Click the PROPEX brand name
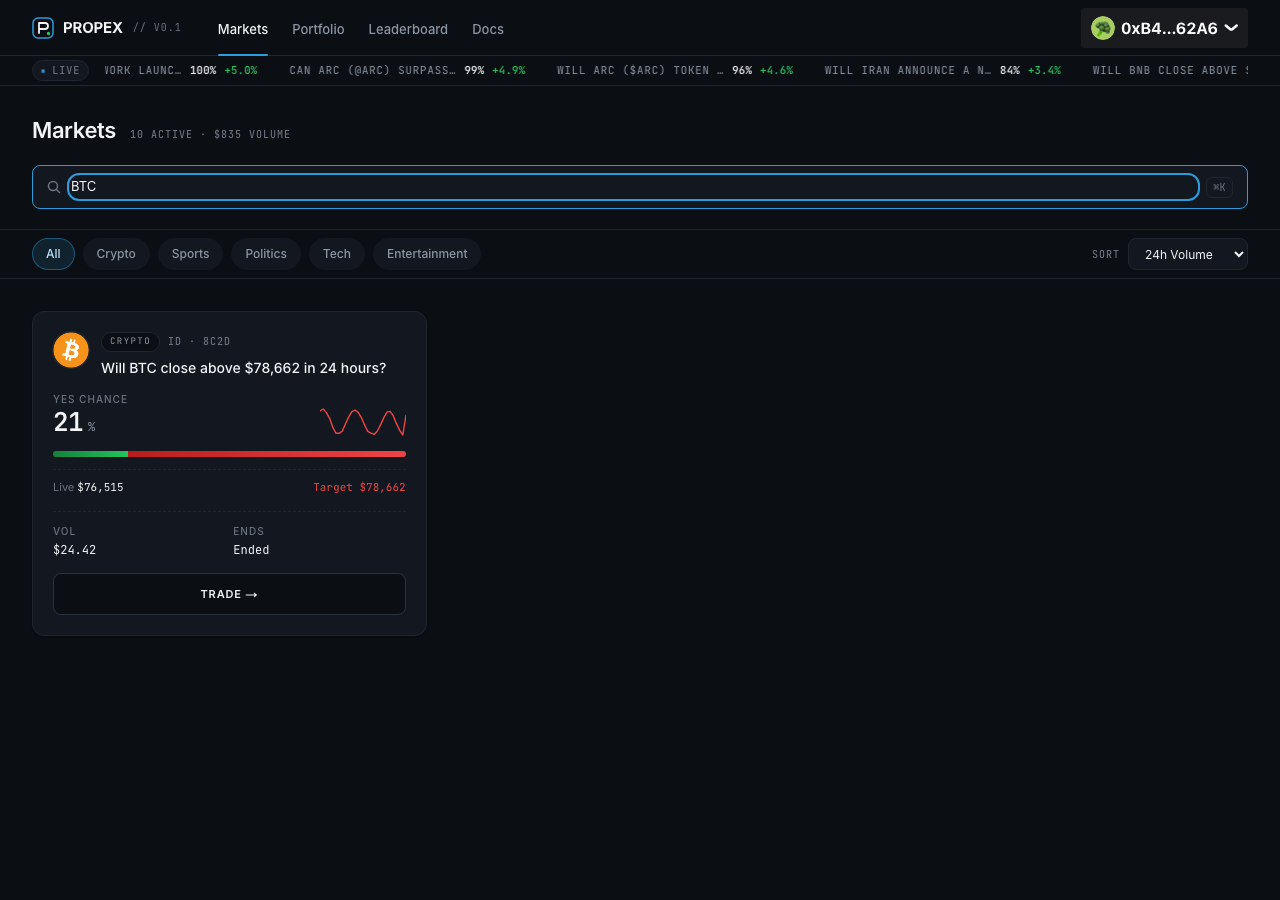This screenshot has width=1280, height=900. click(93, 28)
